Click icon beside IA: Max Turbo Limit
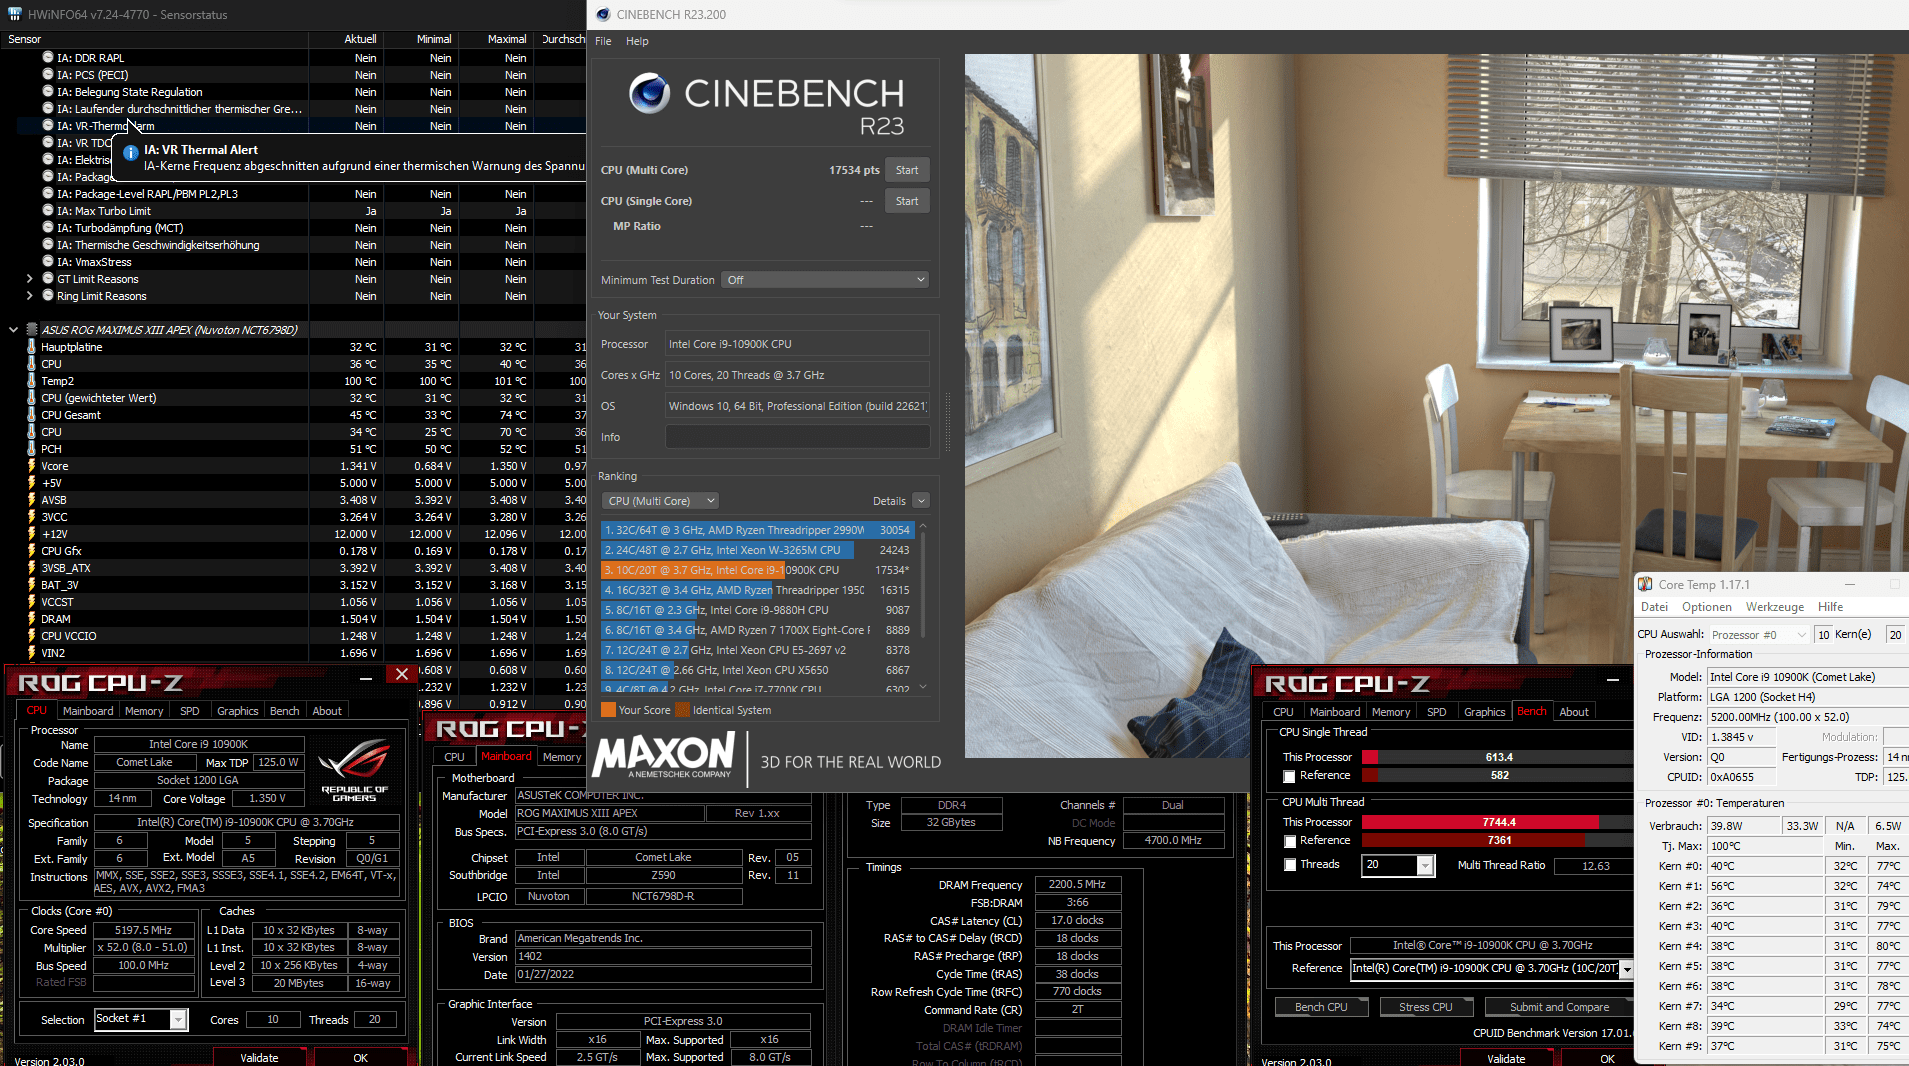1909x1066 pixels. point(48,210)
